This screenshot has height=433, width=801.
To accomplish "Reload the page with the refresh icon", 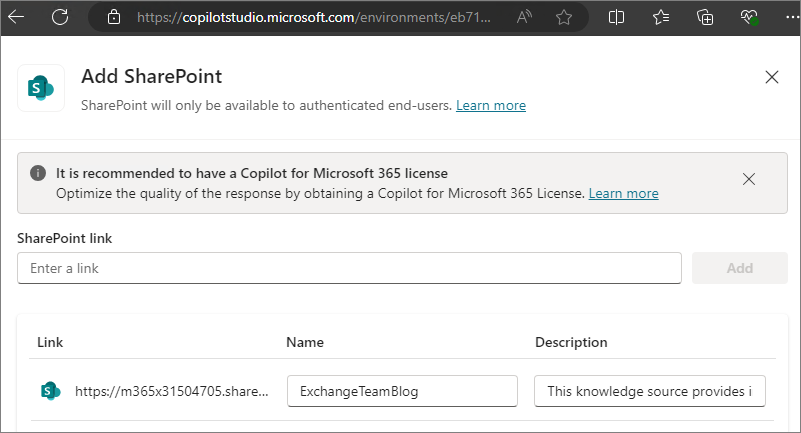I will (x=60, y=17).
